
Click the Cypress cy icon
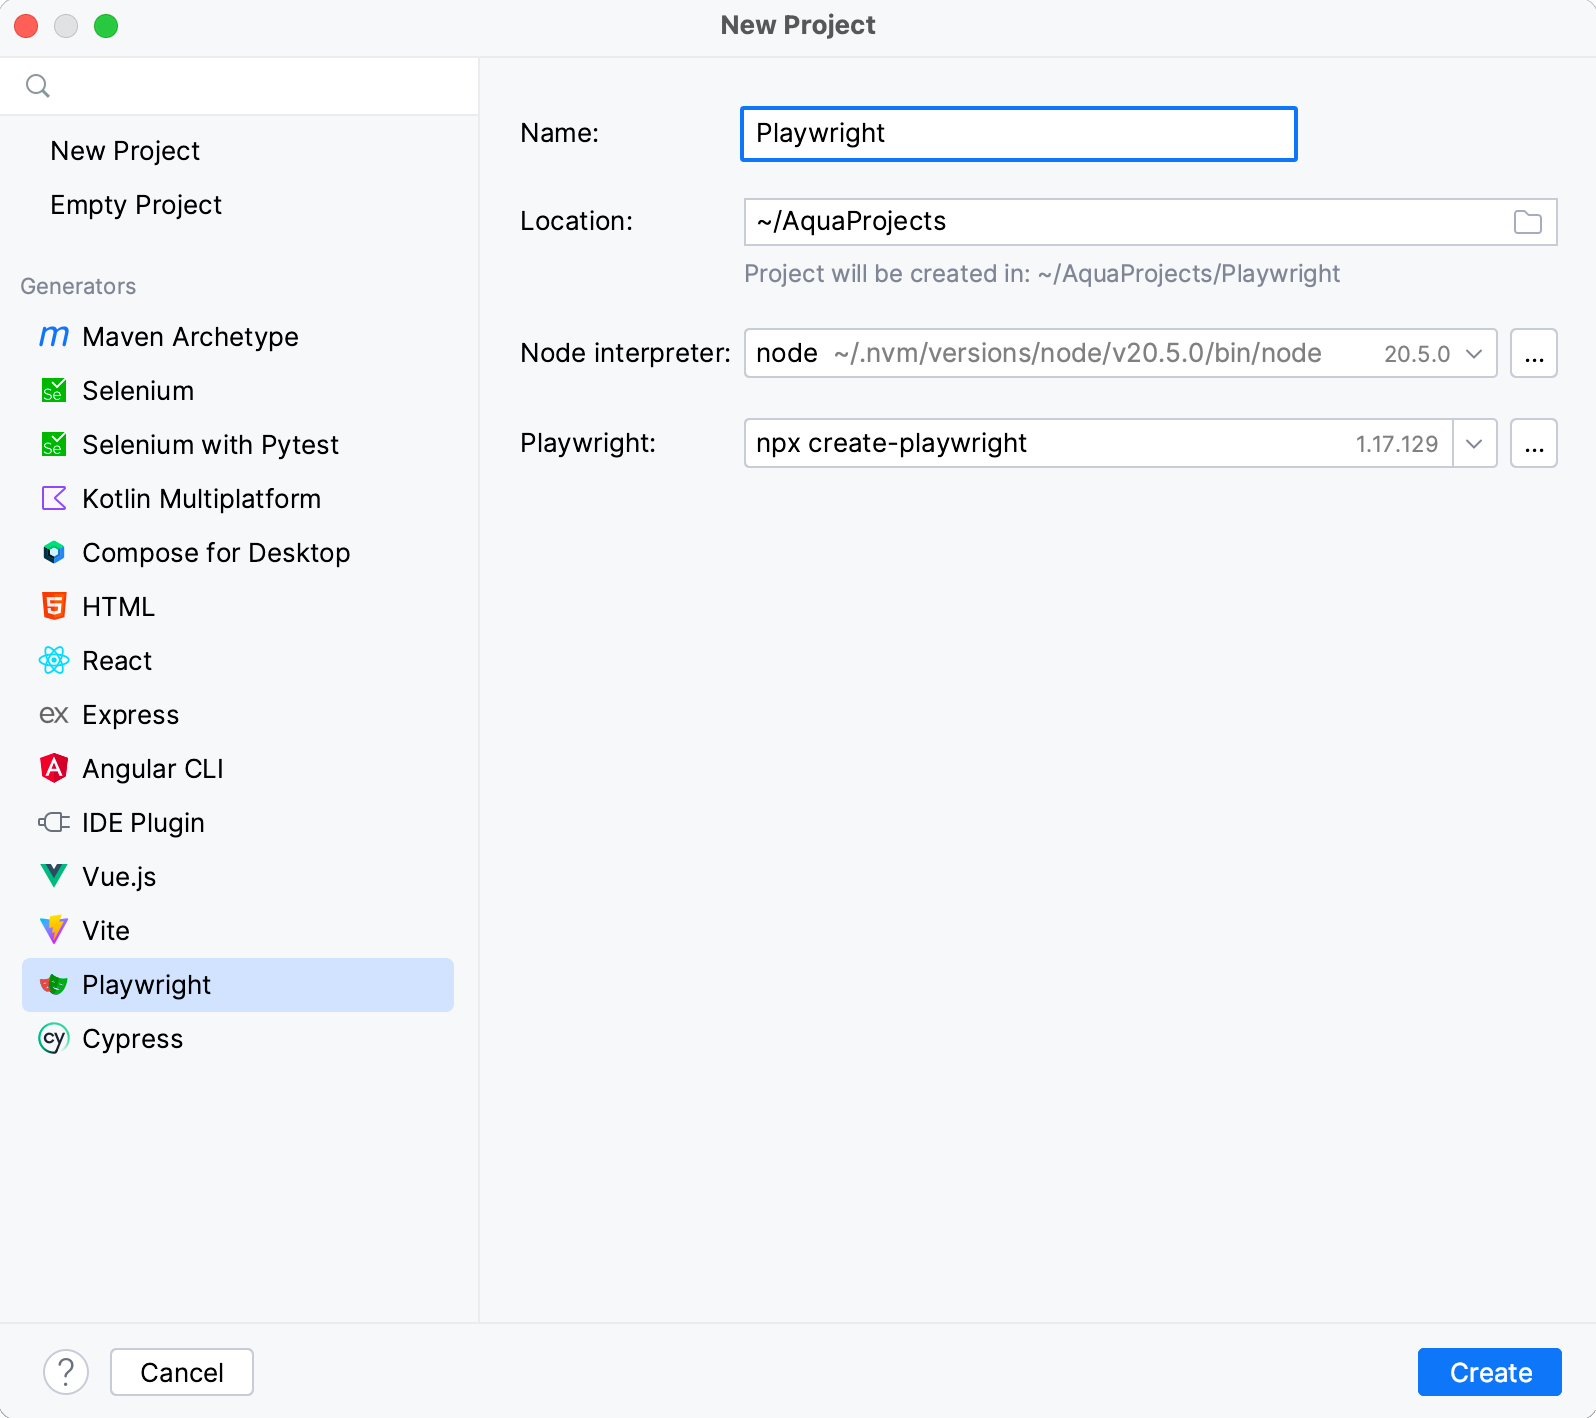54,1039
